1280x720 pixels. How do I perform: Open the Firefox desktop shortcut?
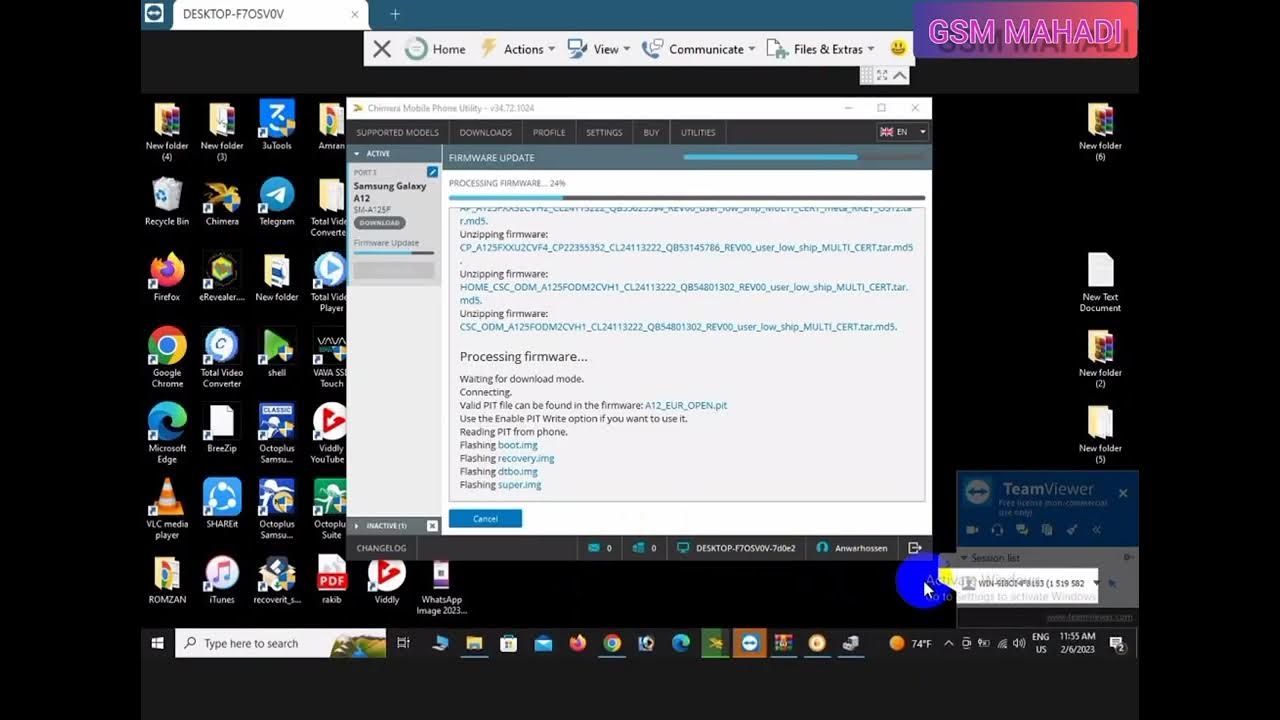point(167,277)
